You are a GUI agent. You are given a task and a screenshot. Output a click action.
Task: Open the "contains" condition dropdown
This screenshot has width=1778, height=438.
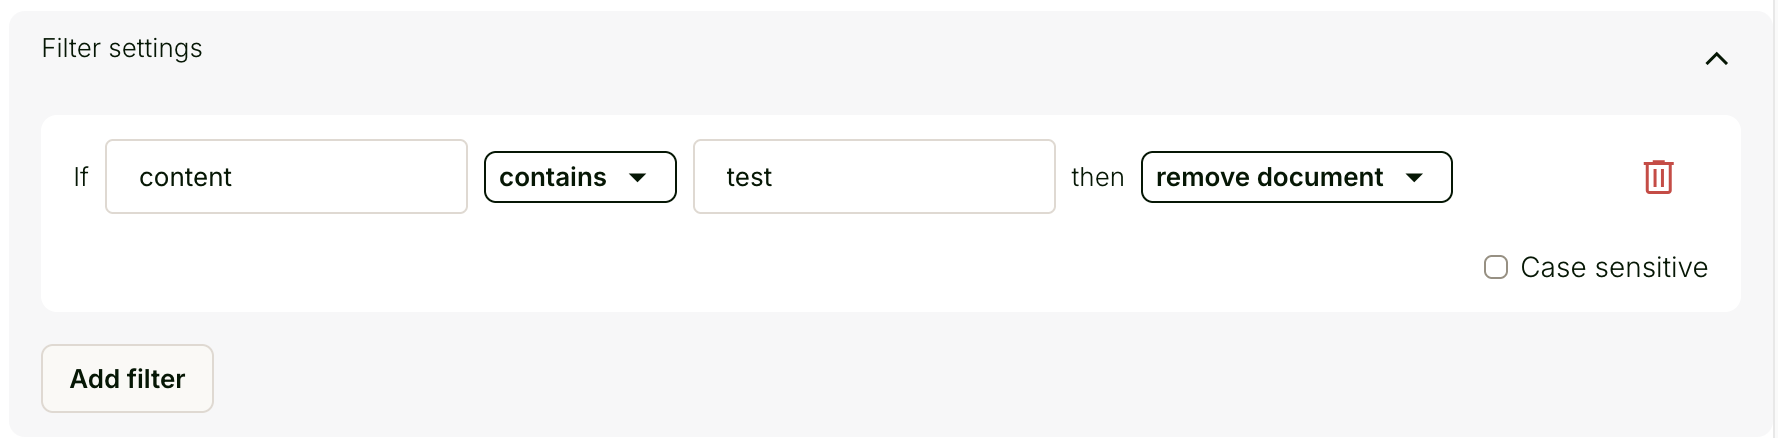tap(580, 177)
